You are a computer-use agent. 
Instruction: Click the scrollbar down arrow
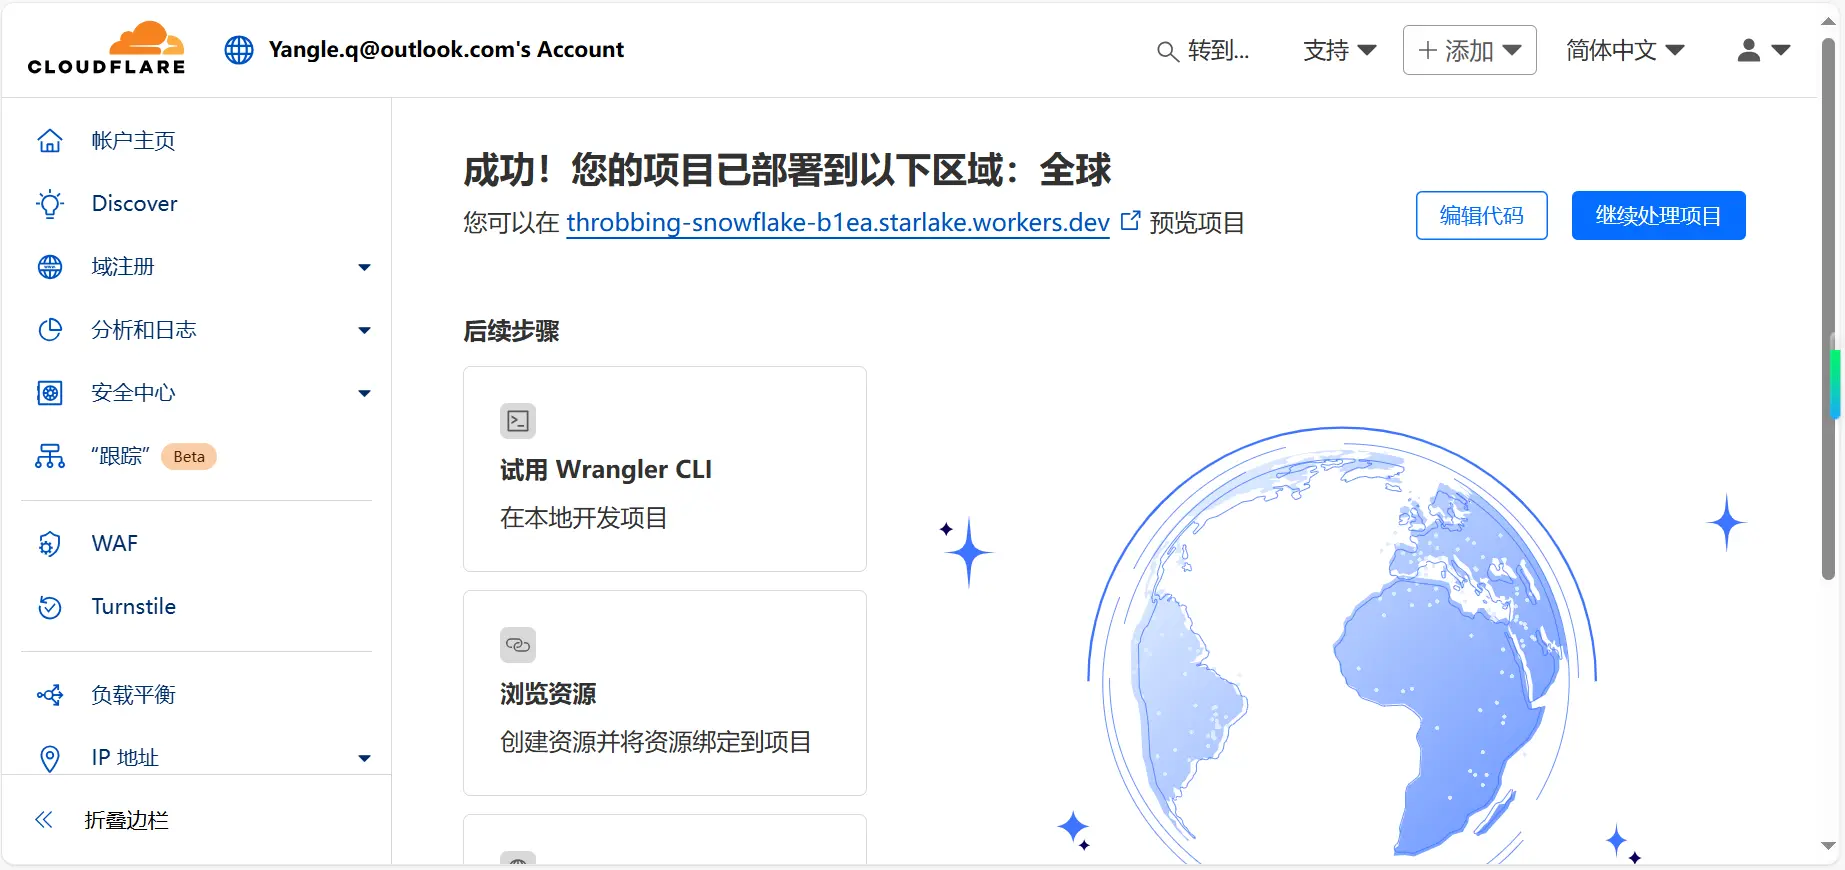pos(1828,846)
